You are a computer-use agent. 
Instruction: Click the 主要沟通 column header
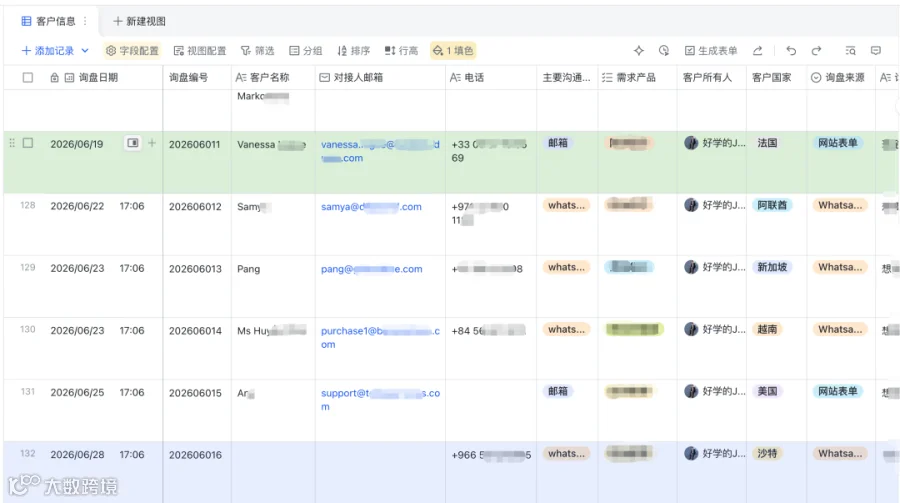[x=567, y=78]
